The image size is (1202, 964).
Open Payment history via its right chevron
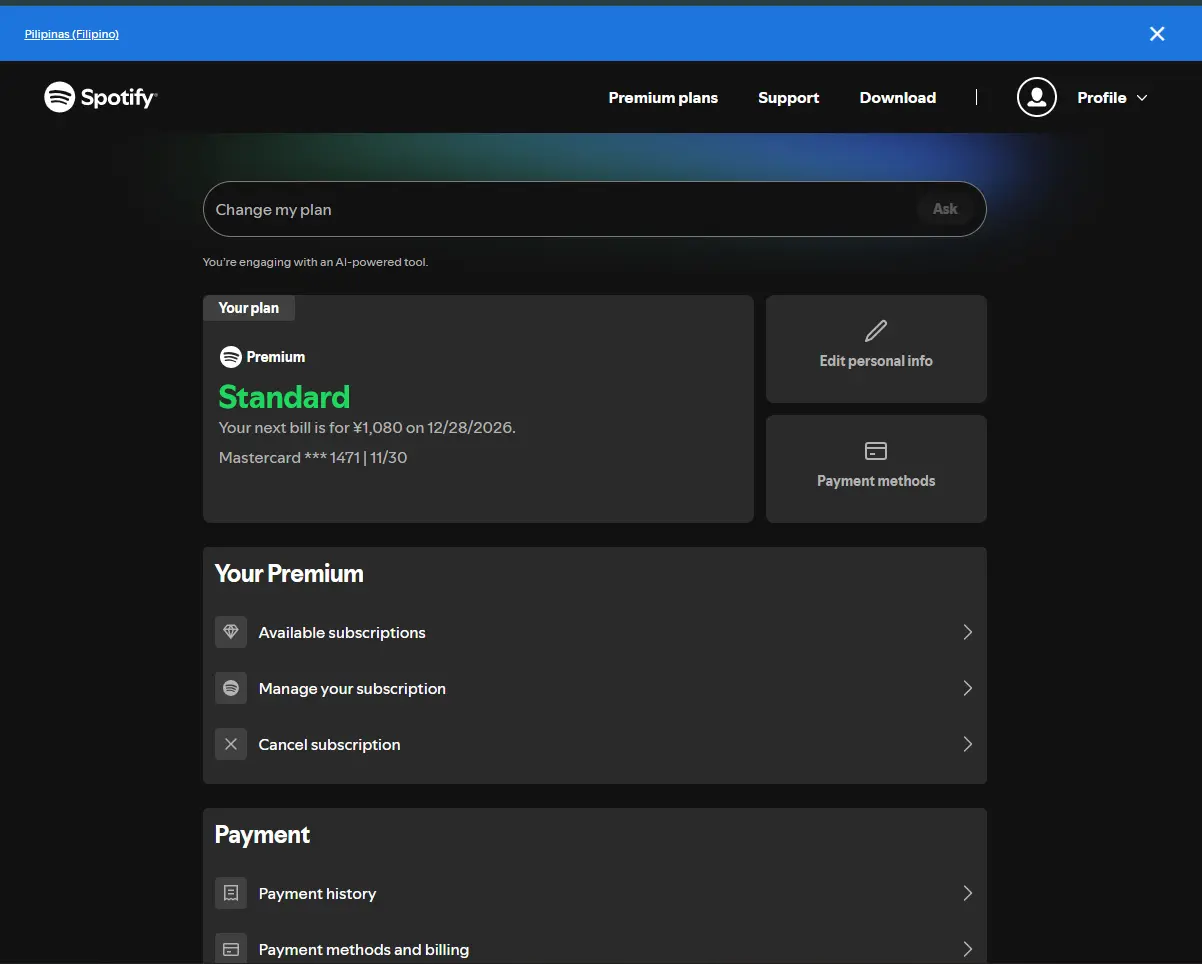[x=967, y=893]
